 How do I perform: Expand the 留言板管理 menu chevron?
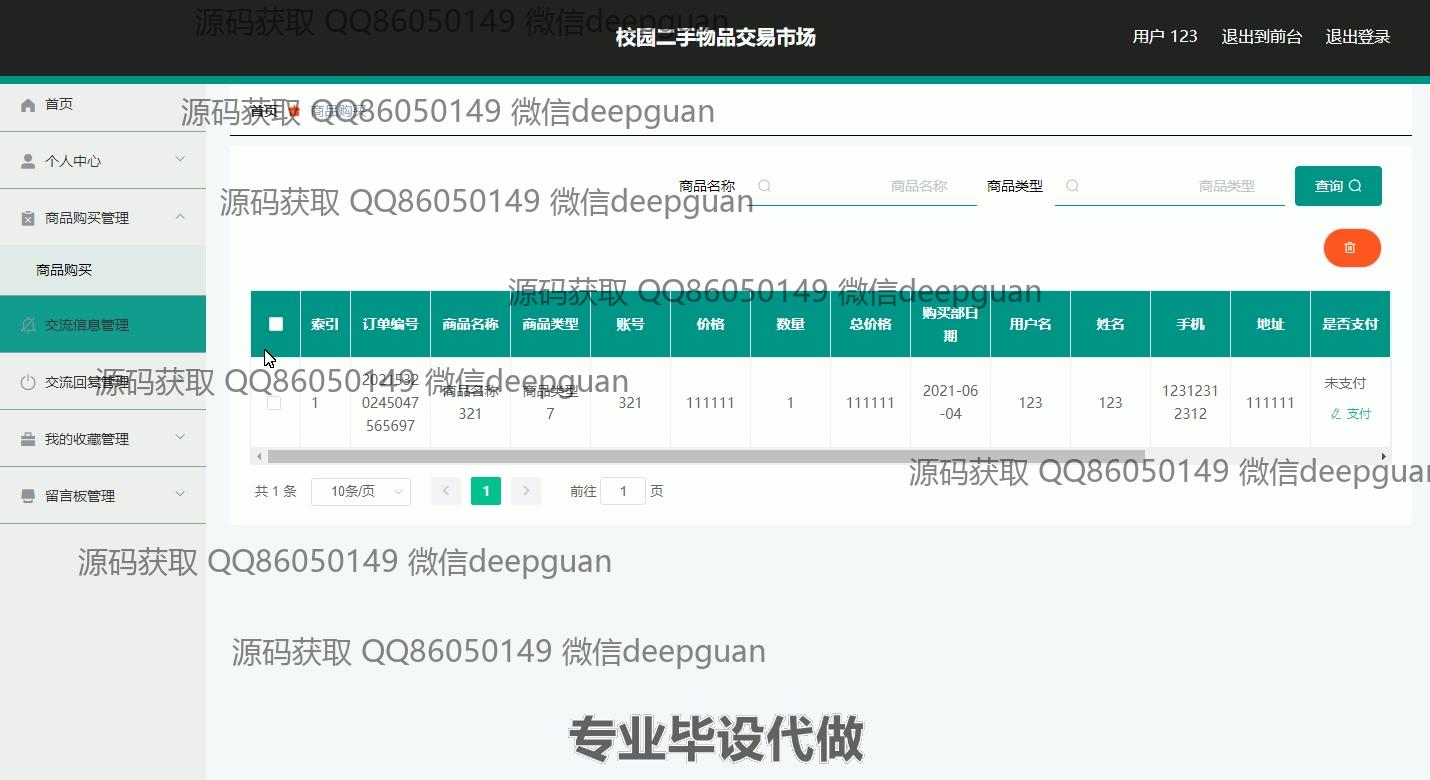click(x=180, y=494)
